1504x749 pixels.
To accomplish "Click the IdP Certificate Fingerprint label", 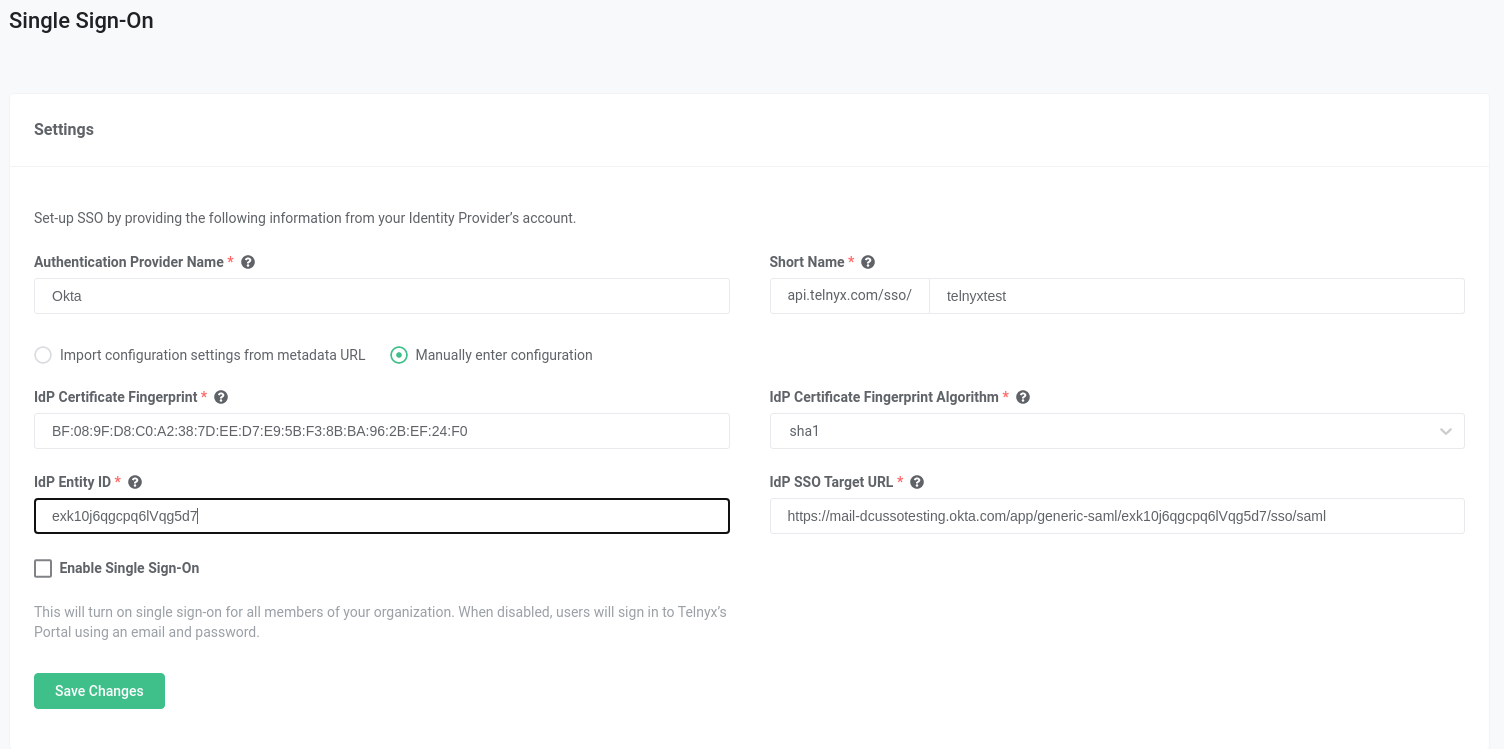I will point(116,397).
